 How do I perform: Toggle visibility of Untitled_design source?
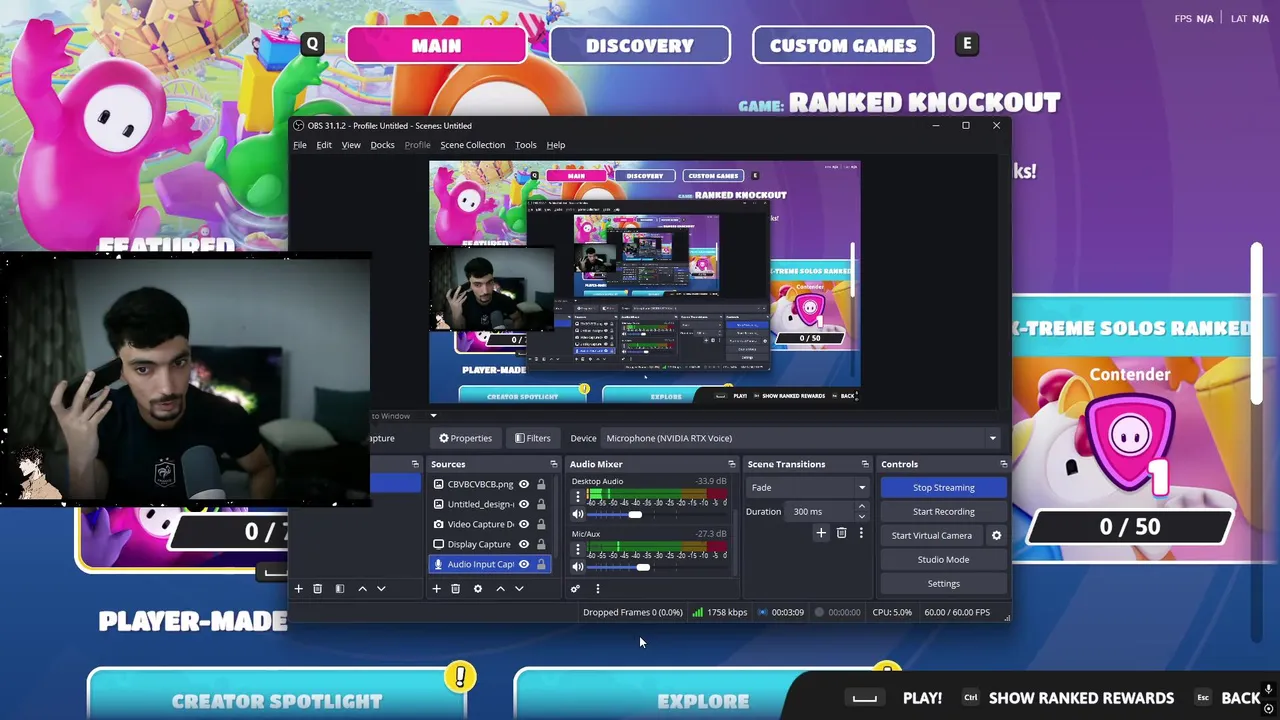click(523, 504)
